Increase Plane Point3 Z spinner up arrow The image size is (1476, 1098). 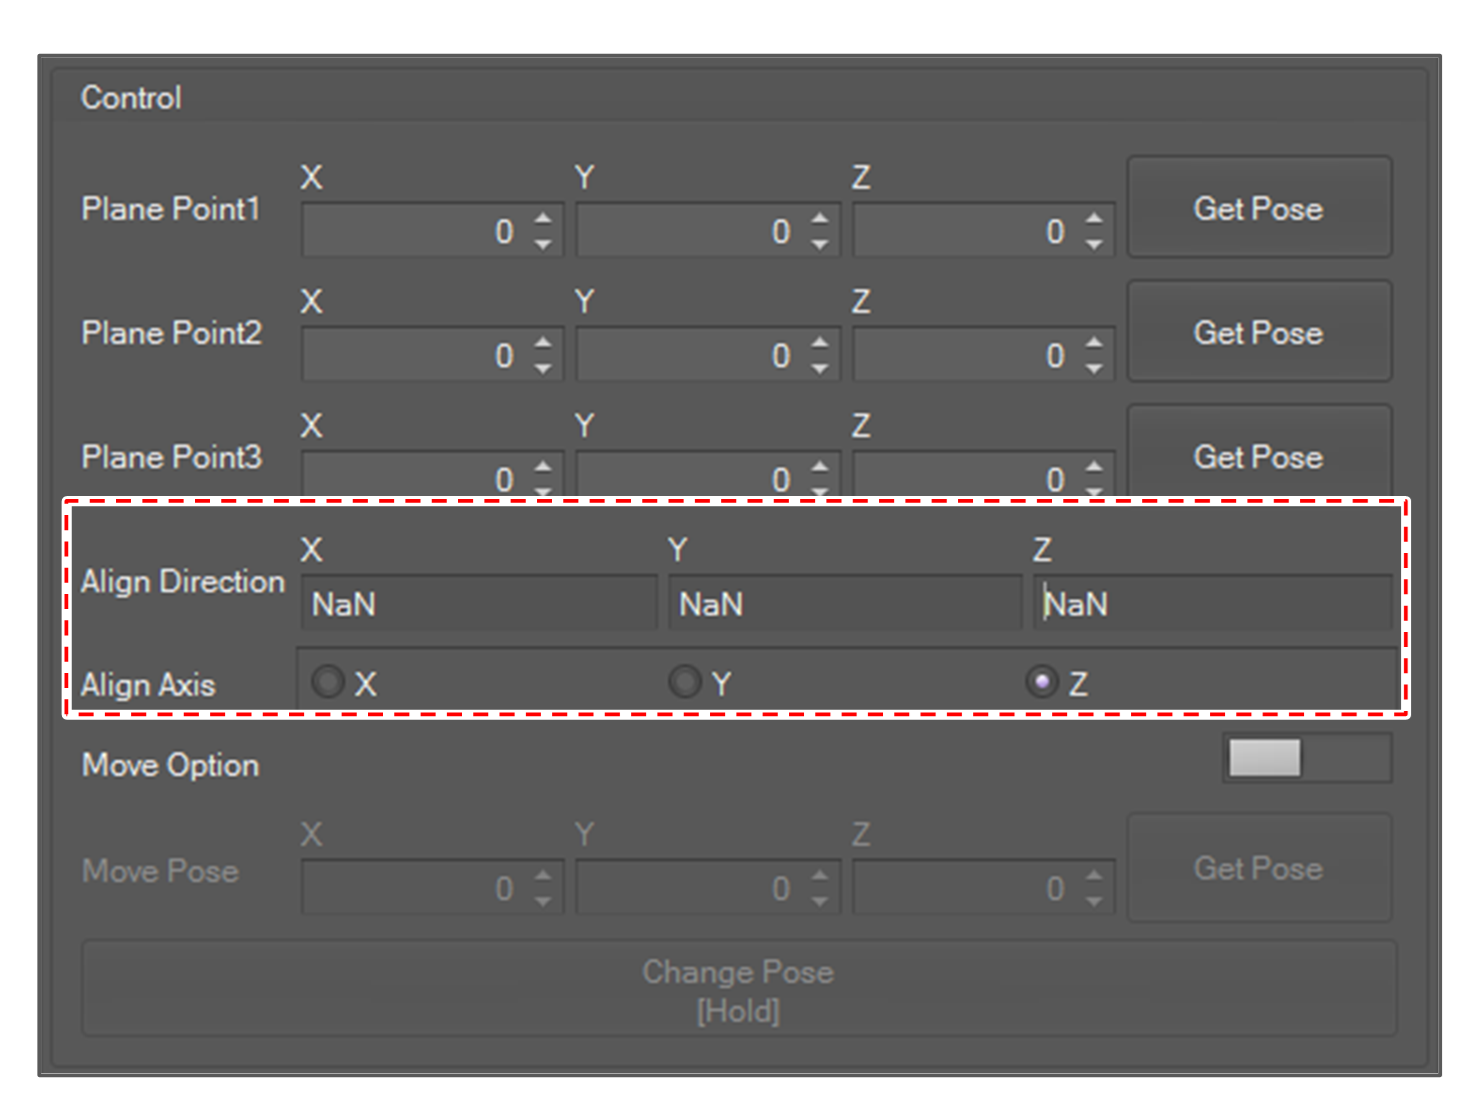1094,466
